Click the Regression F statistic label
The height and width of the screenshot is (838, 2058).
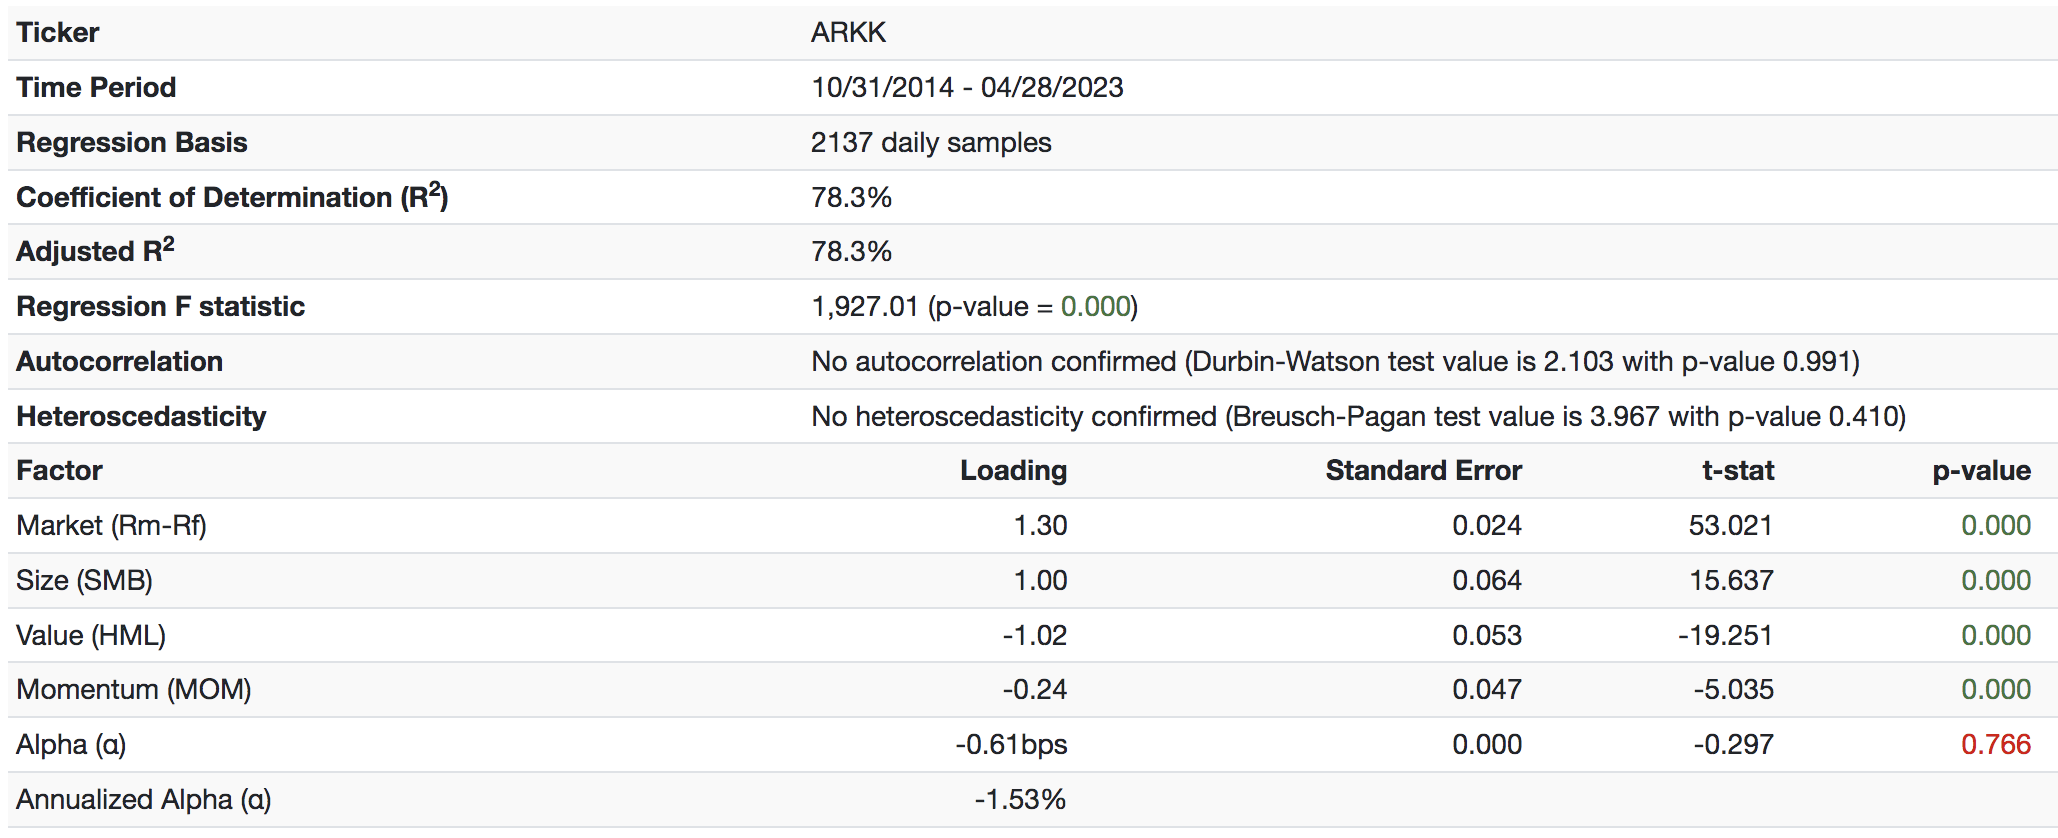[x=161, y=306]
